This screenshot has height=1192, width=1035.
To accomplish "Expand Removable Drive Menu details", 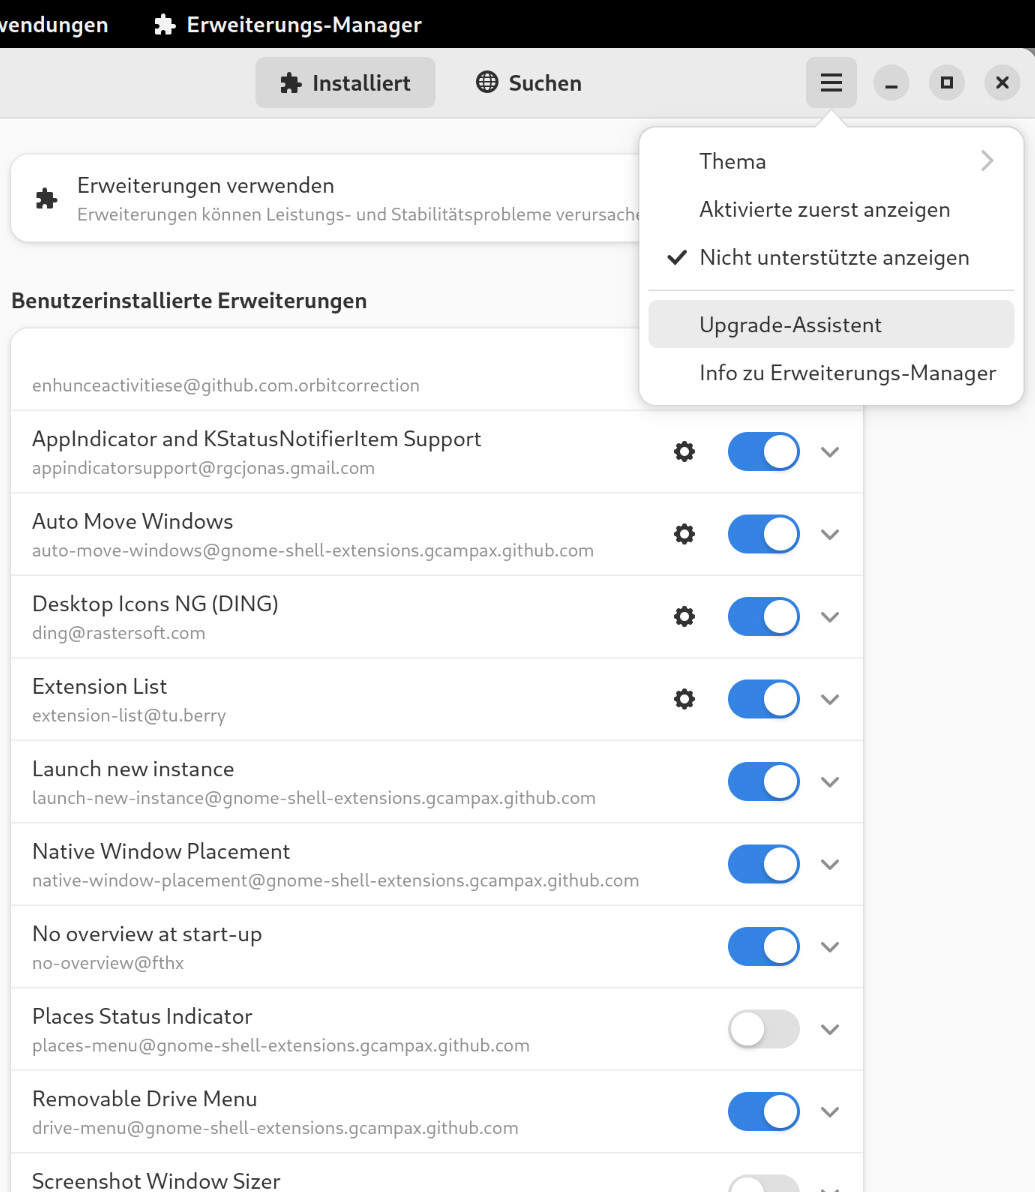I will pos(830,1111).
